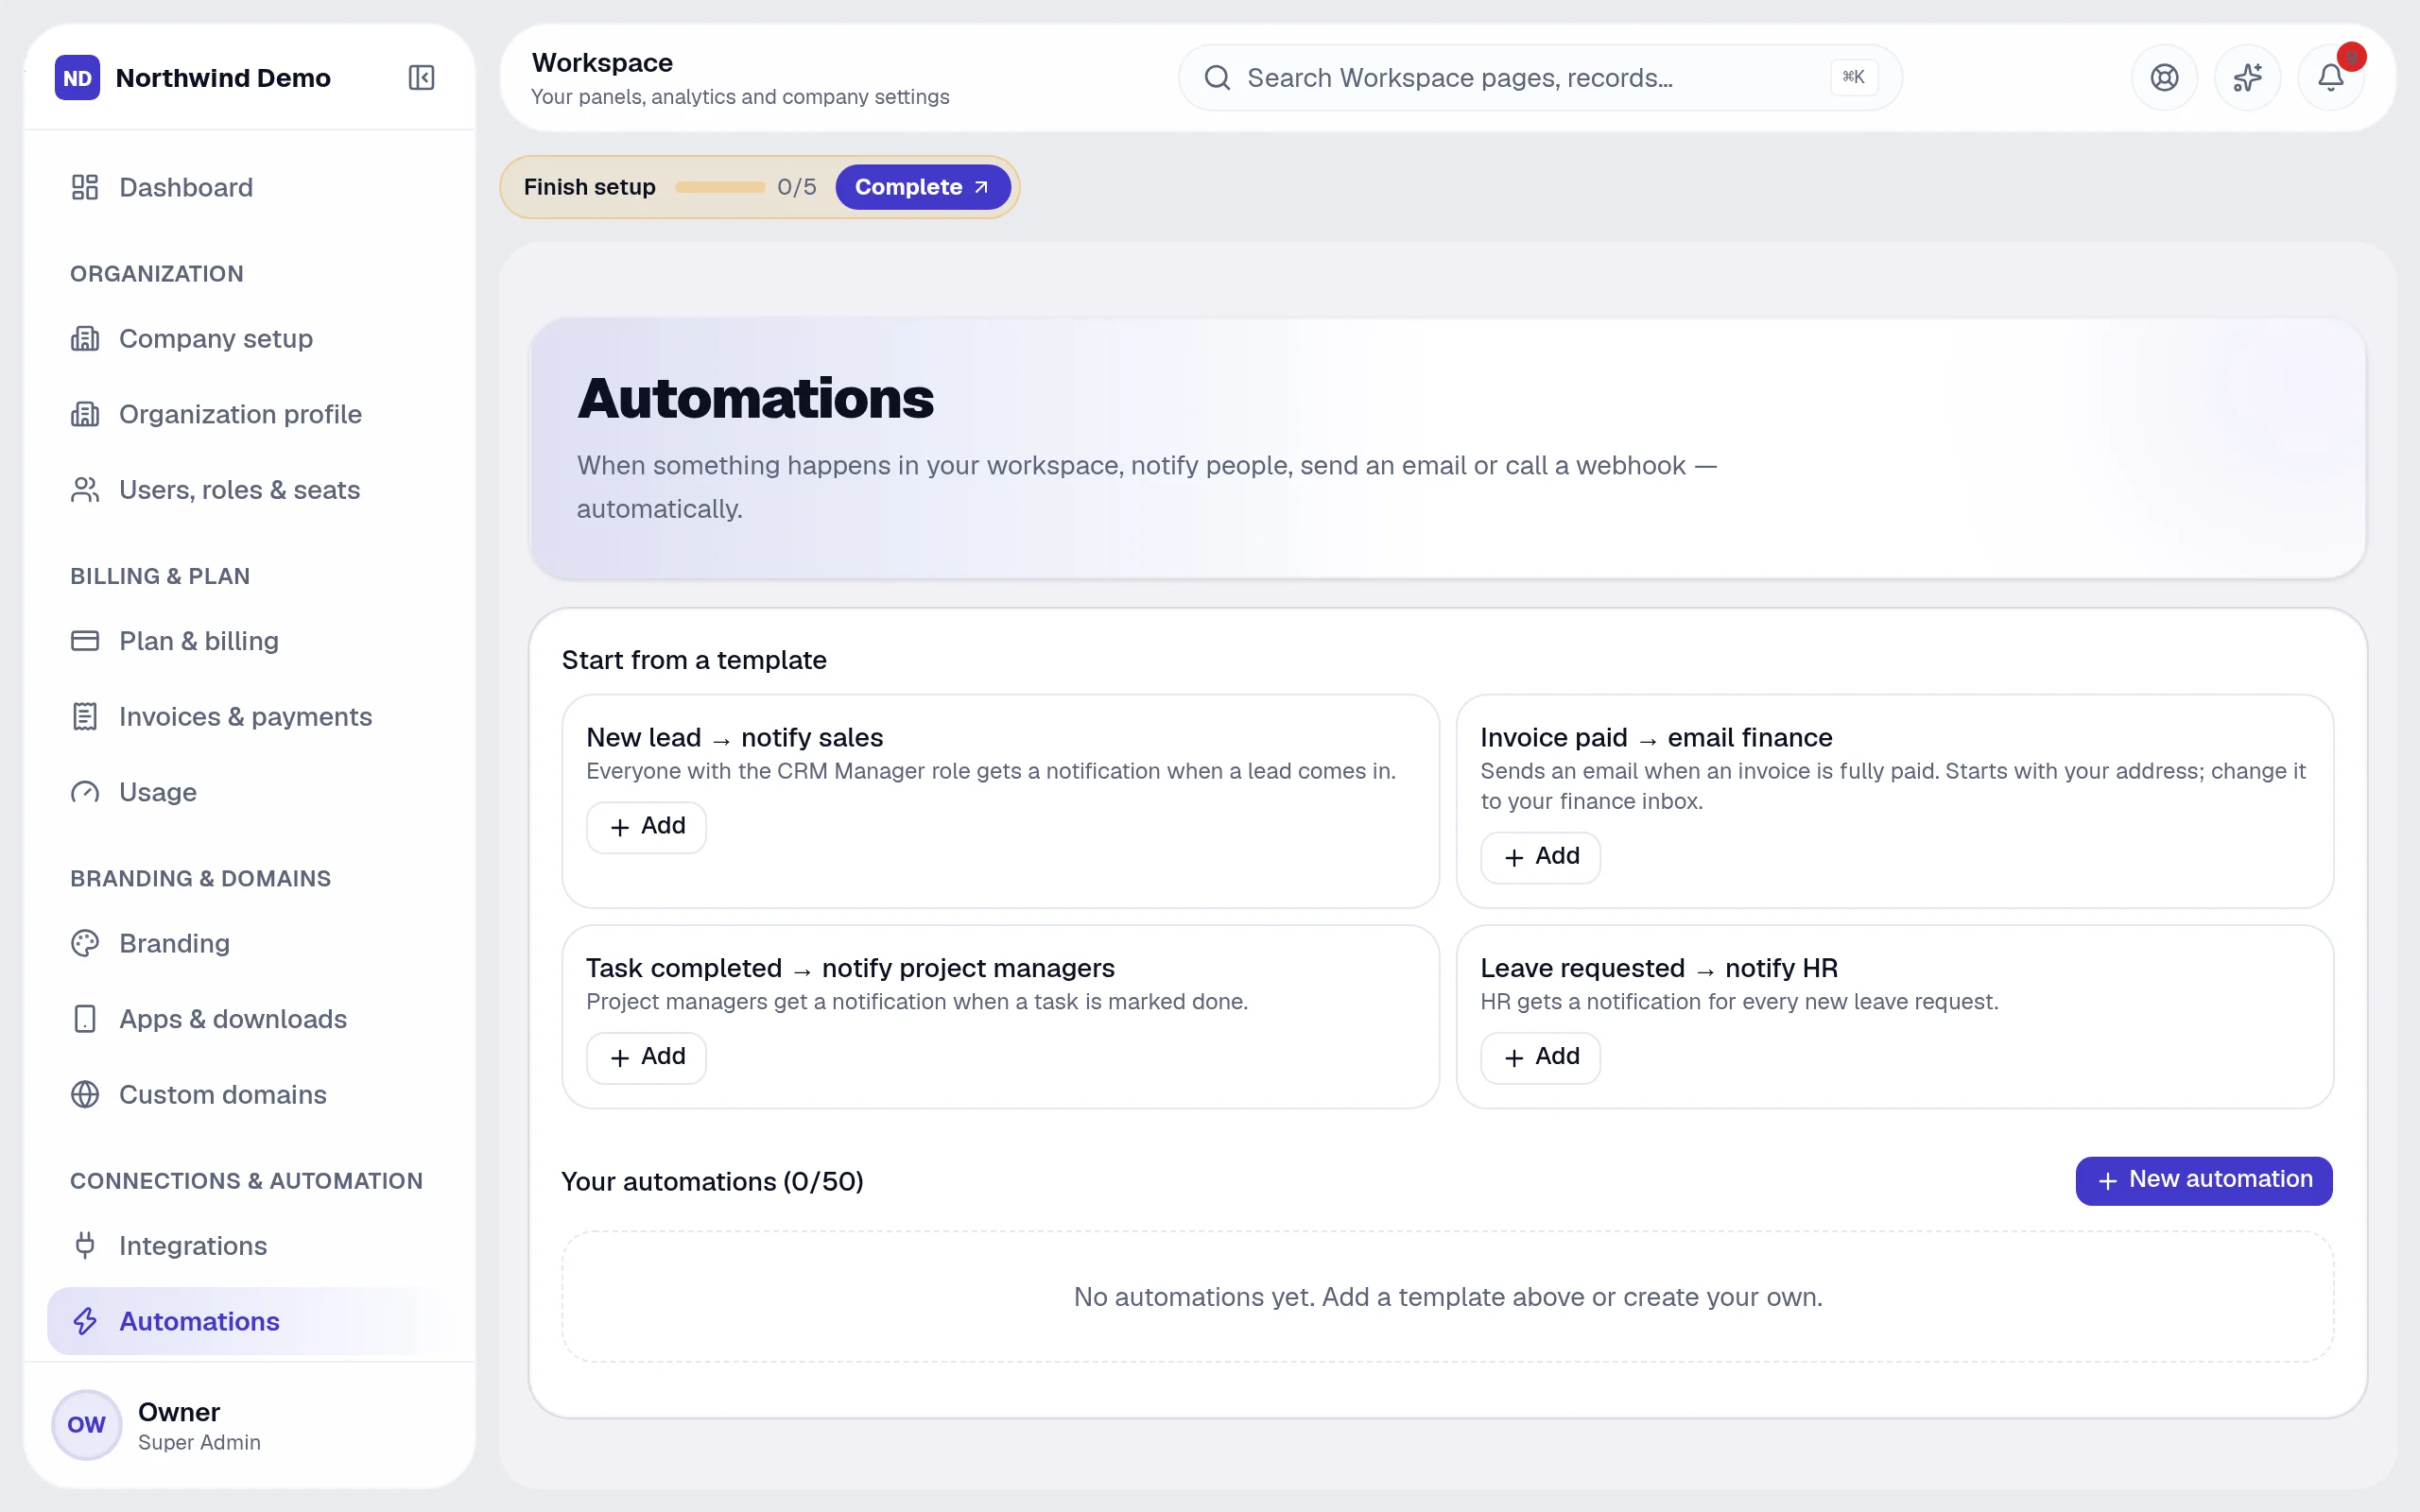
Task: Click the Finish setup progress bar
Action: coord(720,187)
